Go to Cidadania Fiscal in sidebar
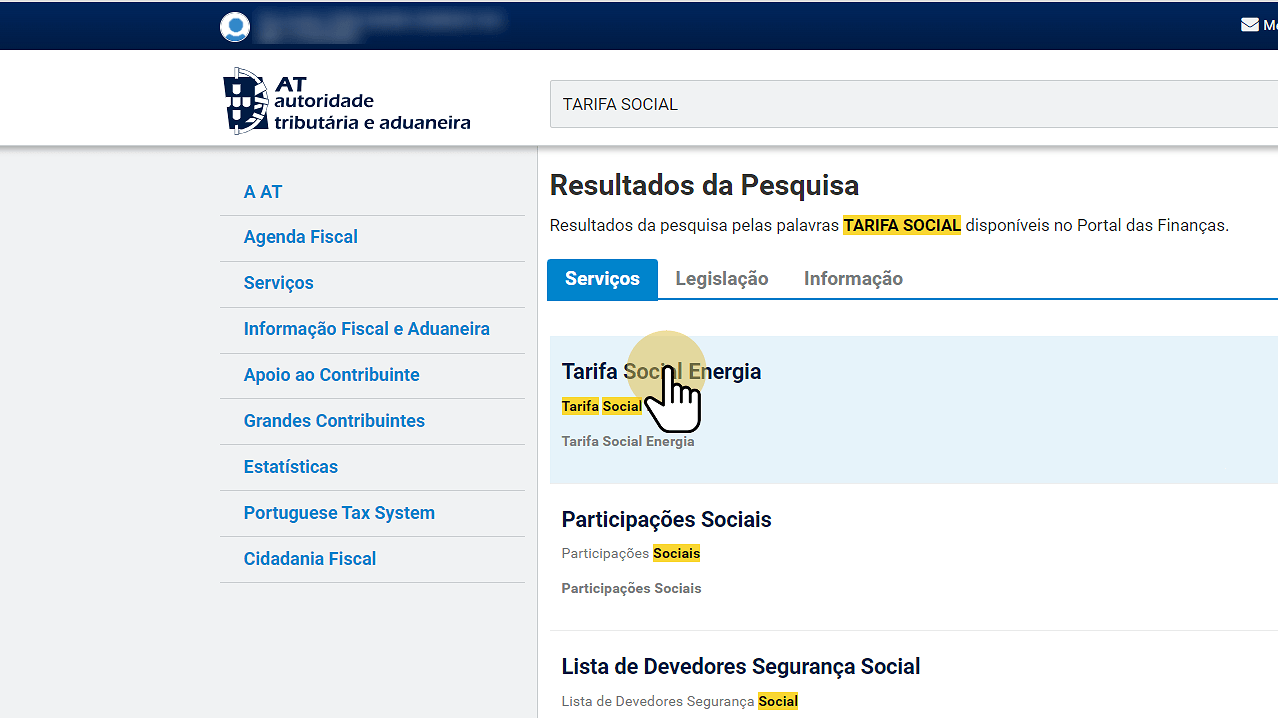Viewport: 1278px width, 718px height. coord(309,559)
